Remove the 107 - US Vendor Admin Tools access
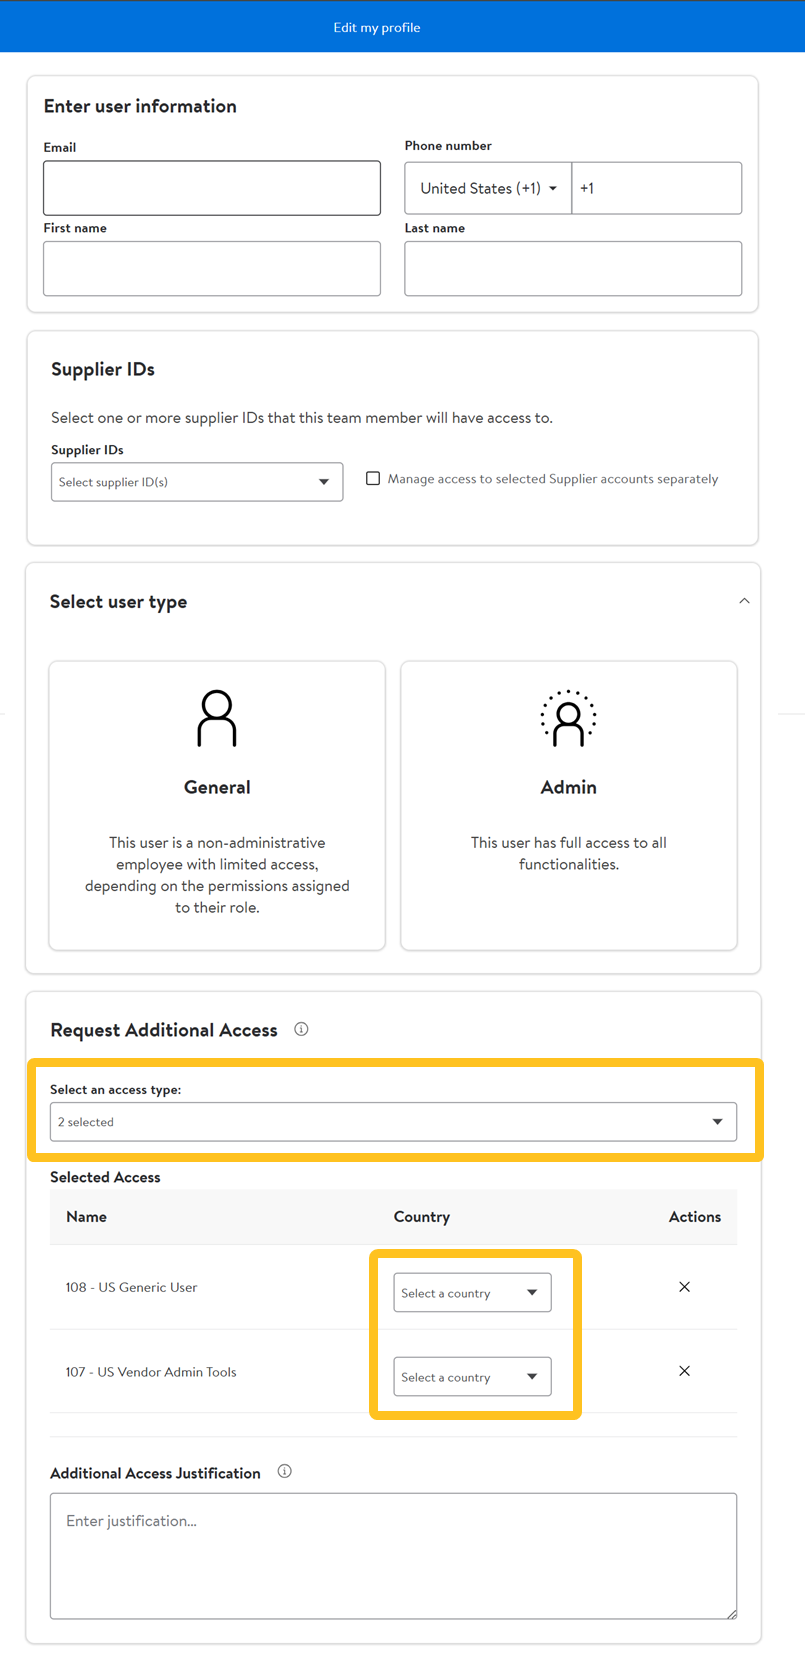 pos(684,1371)
